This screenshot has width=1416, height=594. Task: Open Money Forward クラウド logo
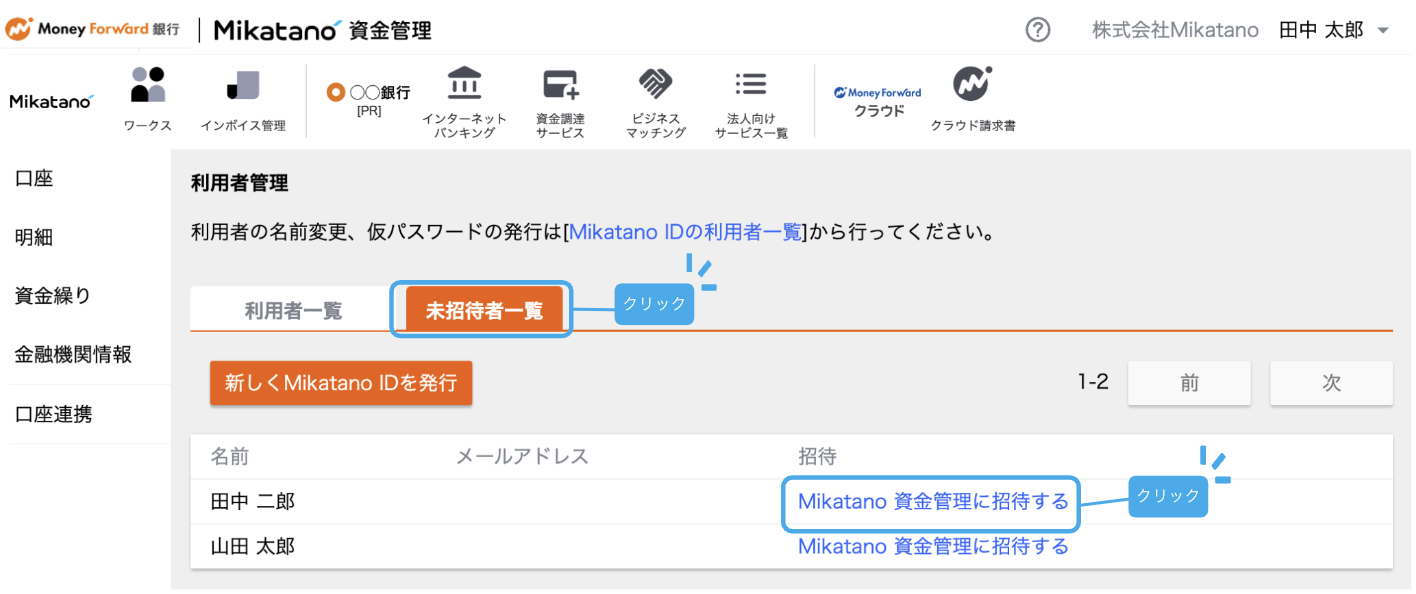[x=878, y=101]
